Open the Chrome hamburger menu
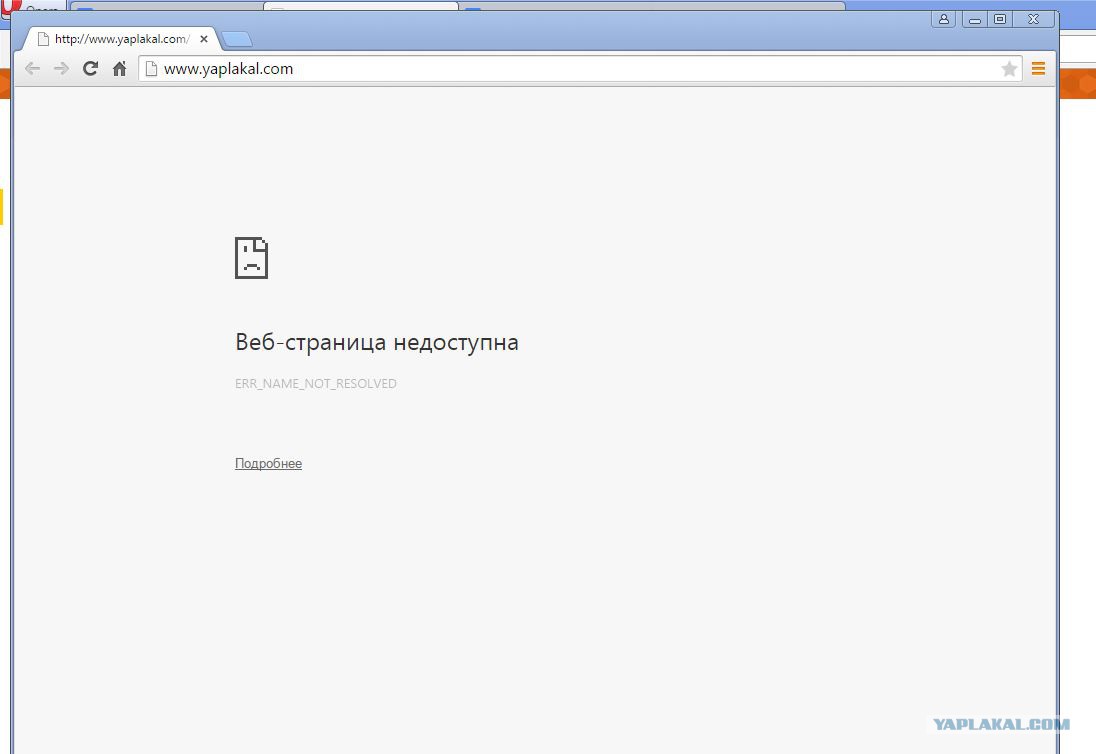Image resolution: width=1096 pixels, height=754 pixels. (1039, 68)
